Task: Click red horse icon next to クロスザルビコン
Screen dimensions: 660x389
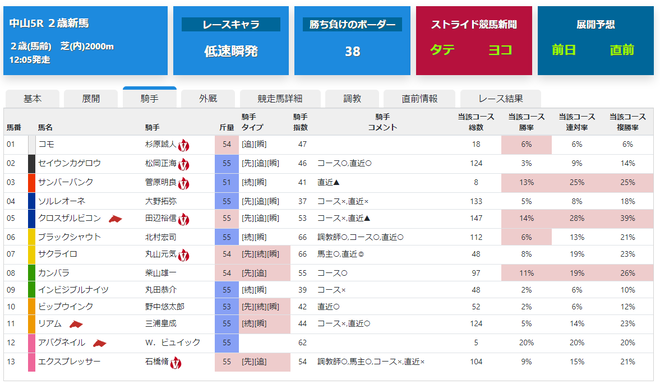Action: click(115, 219)
